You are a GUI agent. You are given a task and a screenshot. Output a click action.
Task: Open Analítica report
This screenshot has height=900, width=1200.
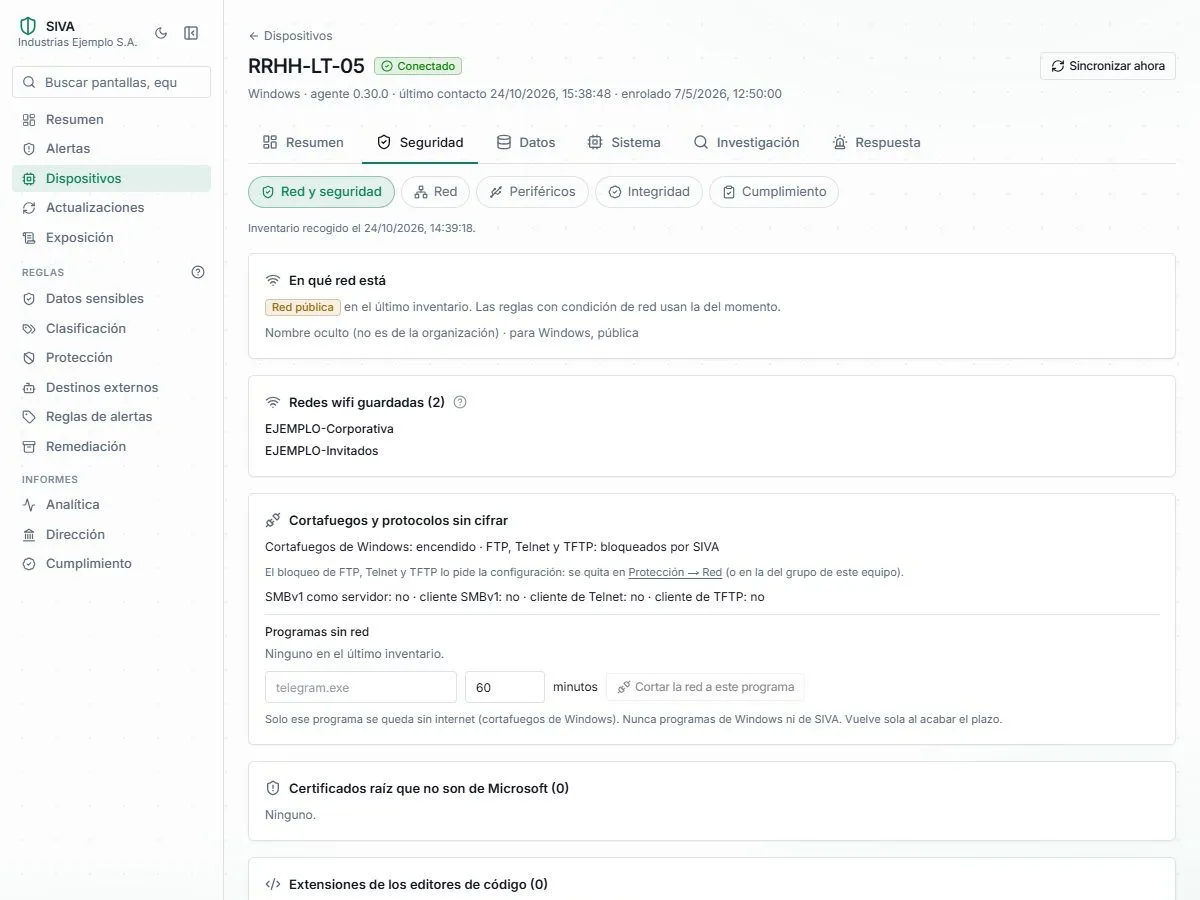point(111,504)
